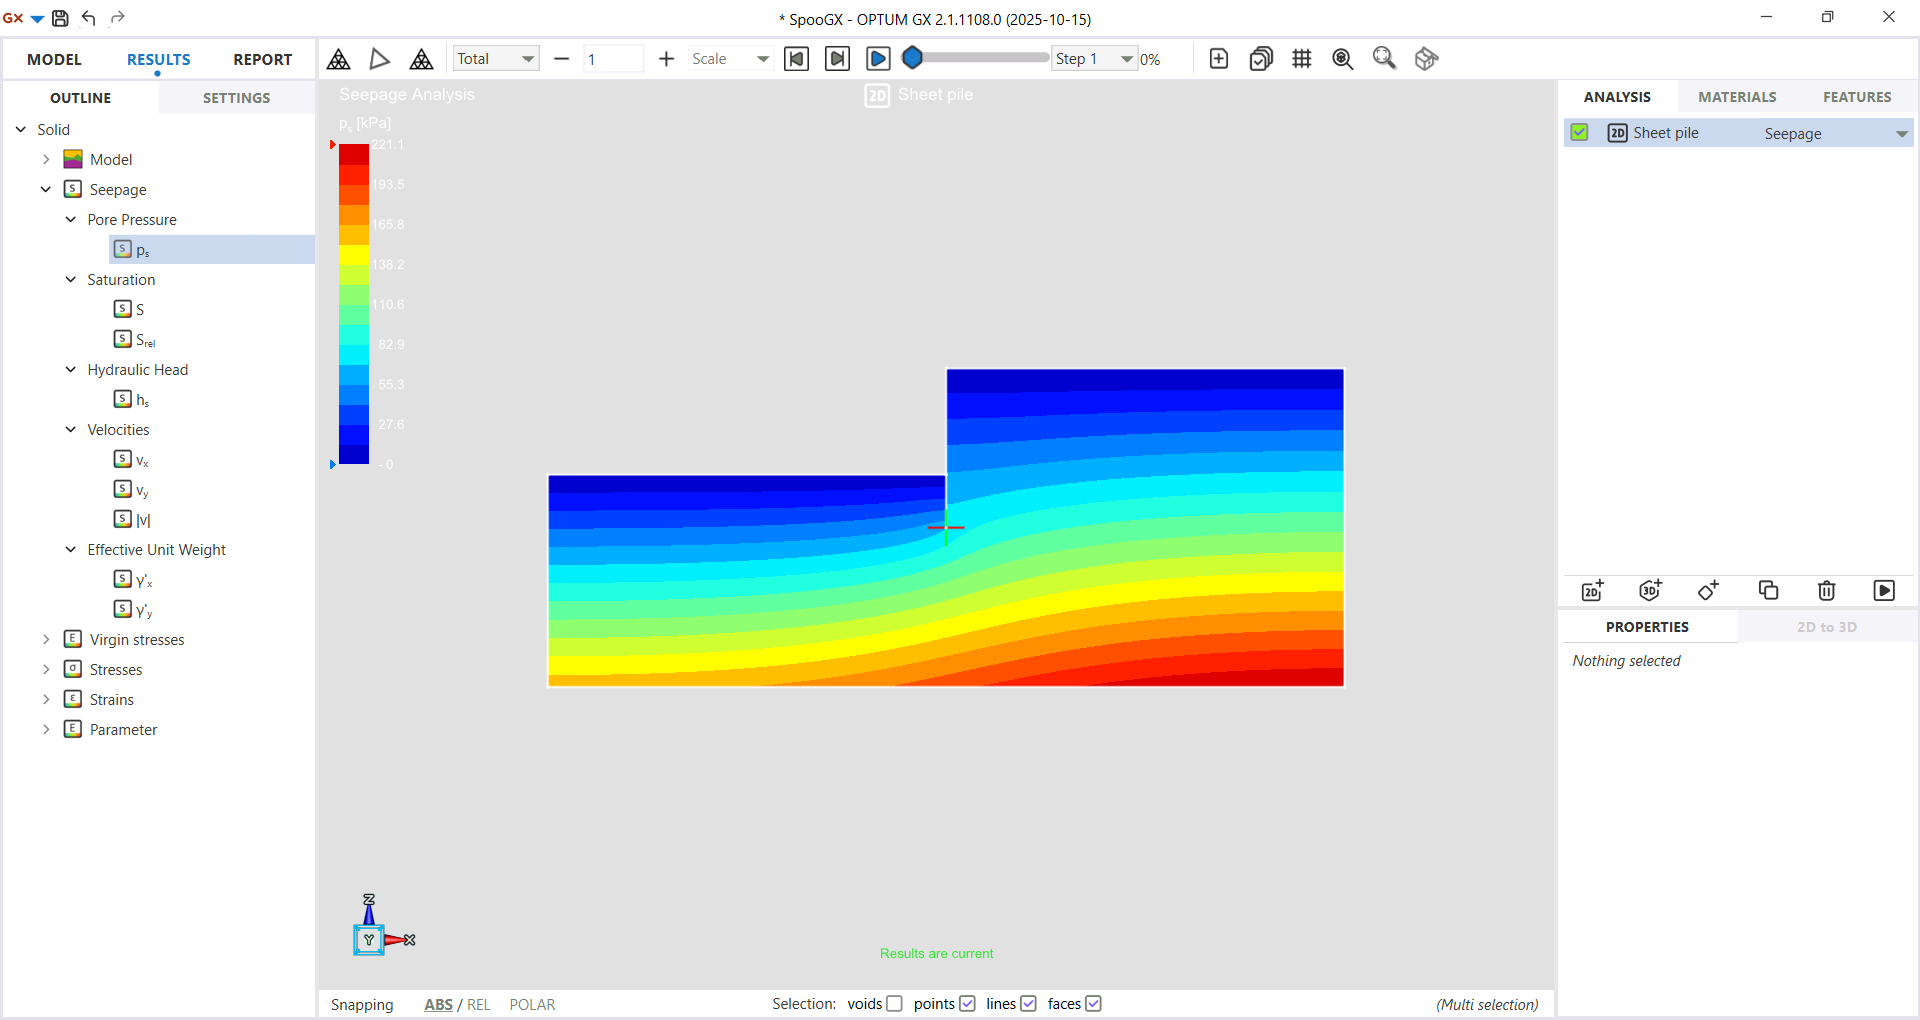Screen dimensions: 1920x1020
Task: Check the Sheet pile analysis checkbox
Action: [x=1579, y=132]
